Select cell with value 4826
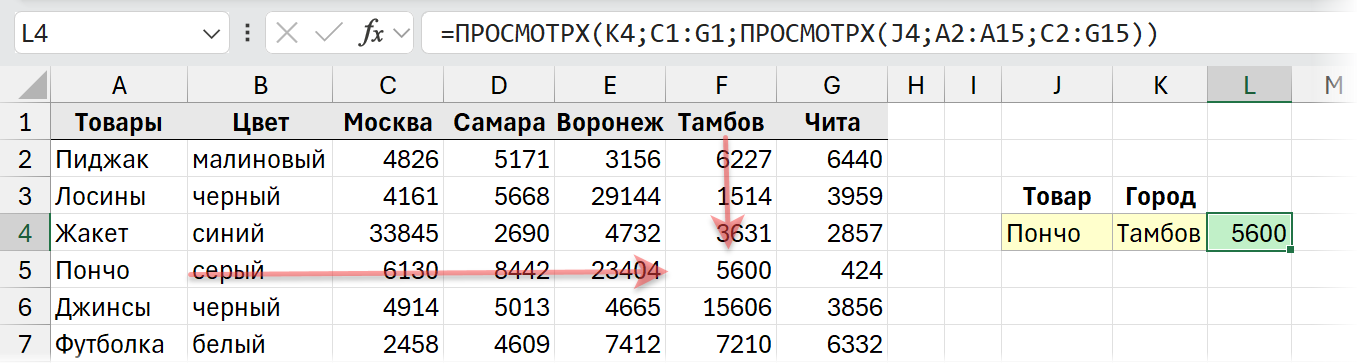The height and width of the screenshot is (364, 1358). [387, 159]
